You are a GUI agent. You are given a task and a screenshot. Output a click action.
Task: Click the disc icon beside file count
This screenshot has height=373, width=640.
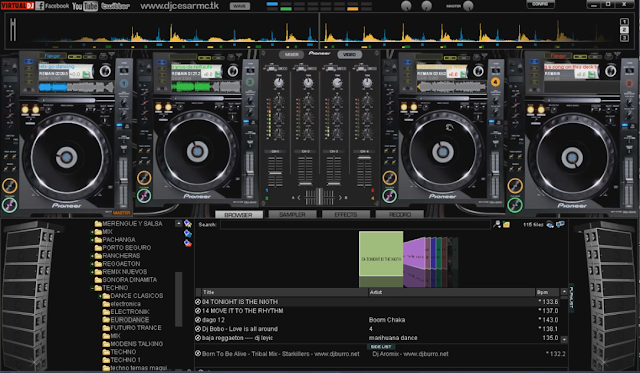pyautogui.click(x=550, y=224)
